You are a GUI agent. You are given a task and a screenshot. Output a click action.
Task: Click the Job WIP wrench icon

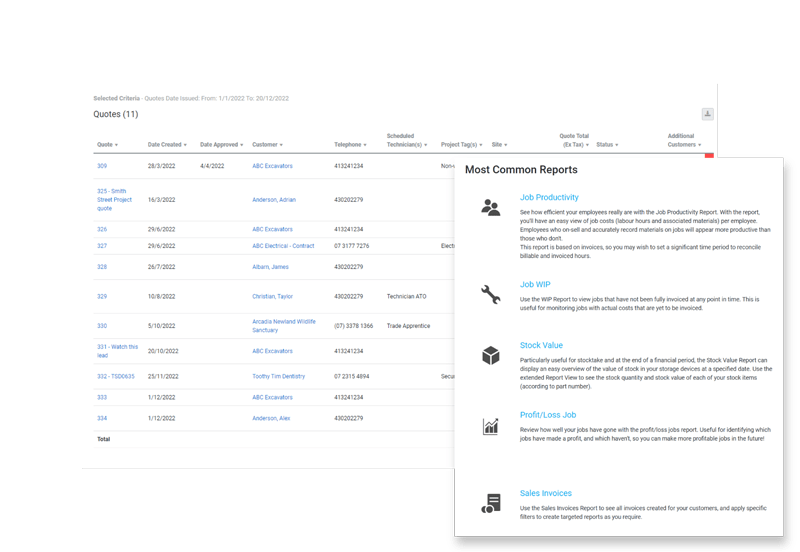(490, 294)
